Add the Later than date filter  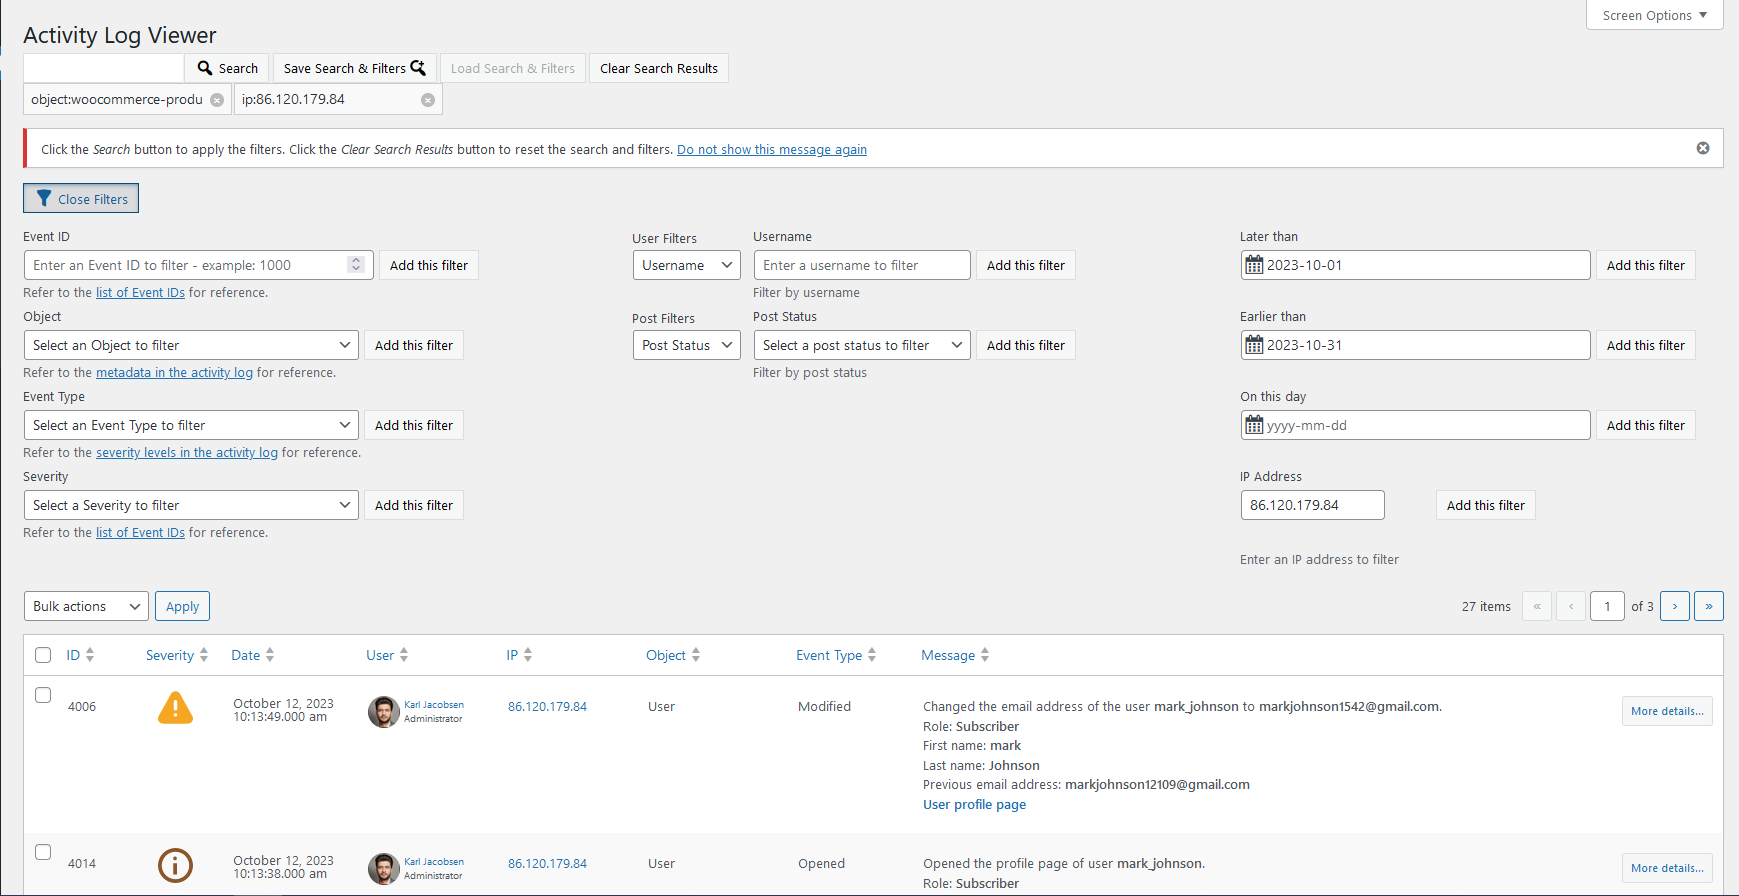(1646, 265)
